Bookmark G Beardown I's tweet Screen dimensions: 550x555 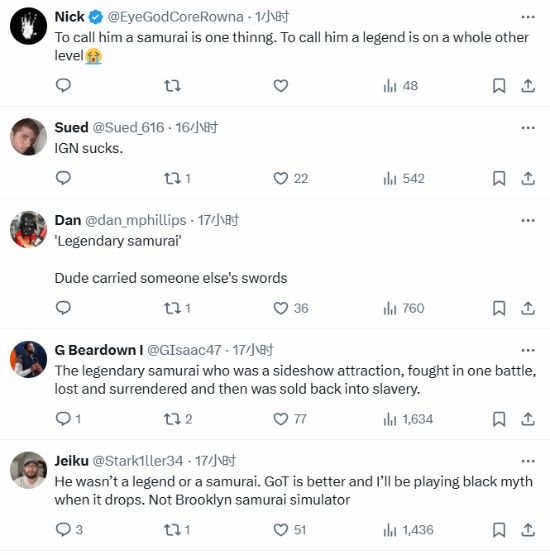(499, 419)
